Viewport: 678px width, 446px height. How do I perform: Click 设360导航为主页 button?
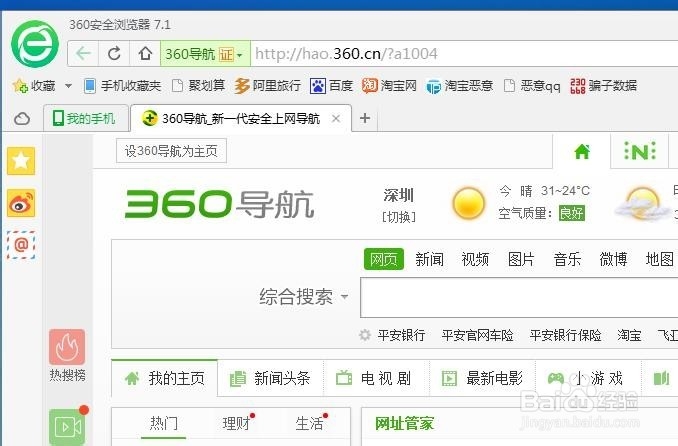(x=171, y=151)
